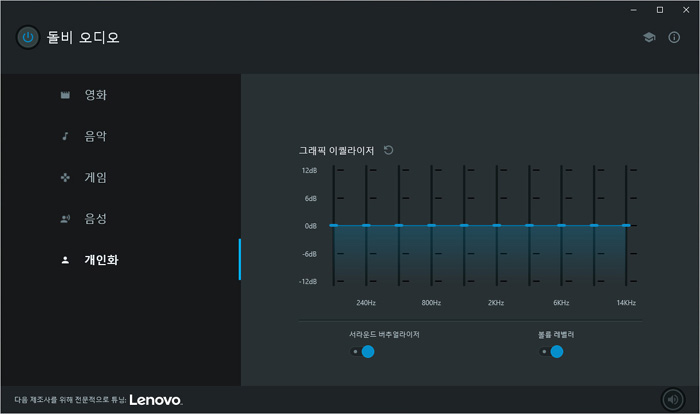Click the Lenovo logo in the footer
Screen dimensions: 700x414
tap(156, 400)
